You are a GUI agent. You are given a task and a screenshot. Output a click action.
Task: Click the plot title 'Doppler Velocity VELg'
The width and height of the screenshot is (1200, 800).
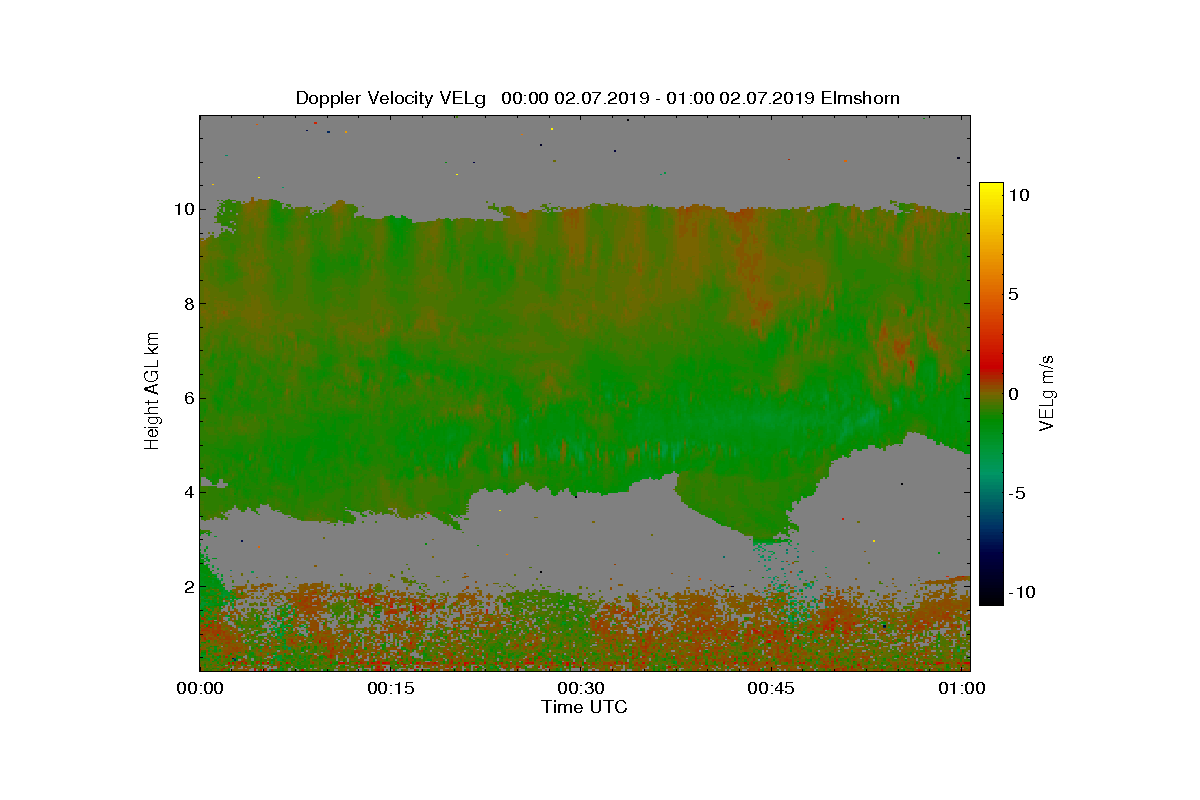click(x=391, y=98)
